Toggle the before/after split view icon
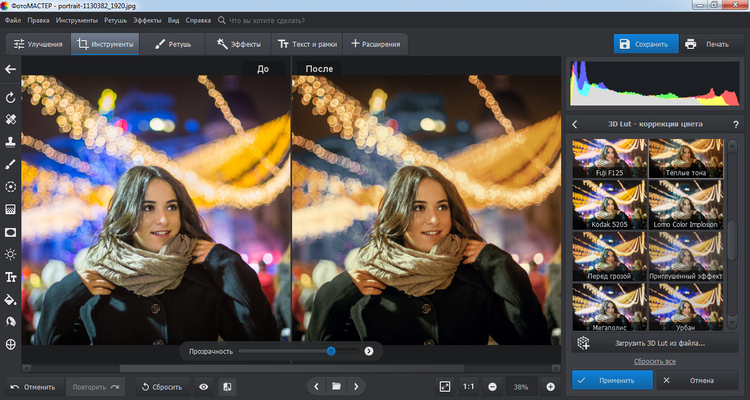The width and height of the screenshot is (750, 400). [227, 386]
